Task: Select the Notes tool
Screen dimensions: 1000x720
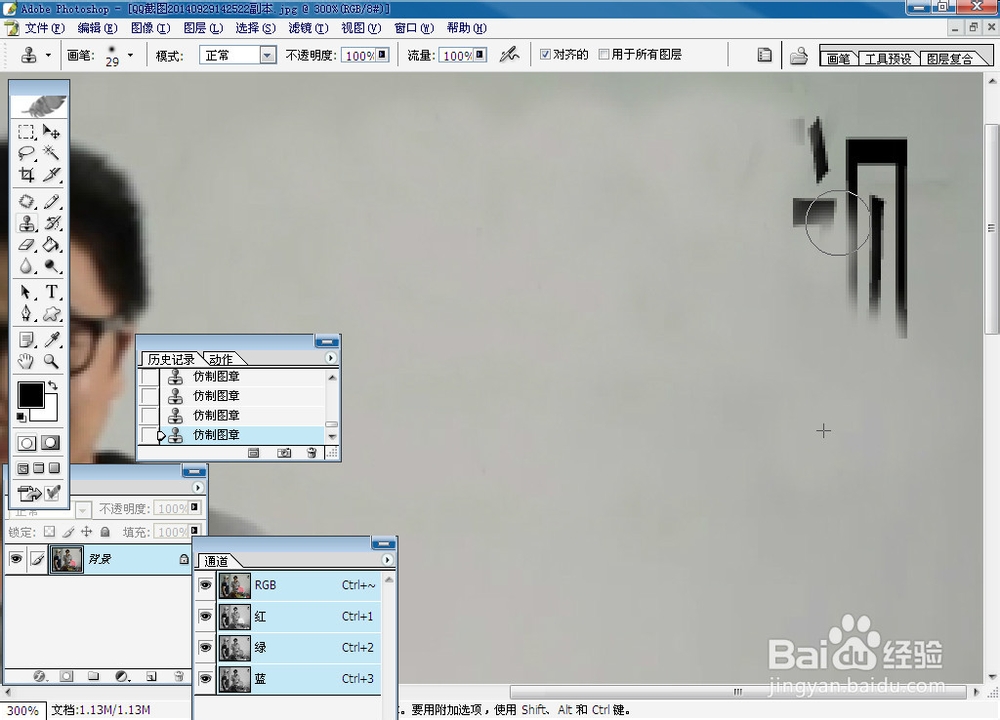Action: pyautogui.click(x=26, y=340)
